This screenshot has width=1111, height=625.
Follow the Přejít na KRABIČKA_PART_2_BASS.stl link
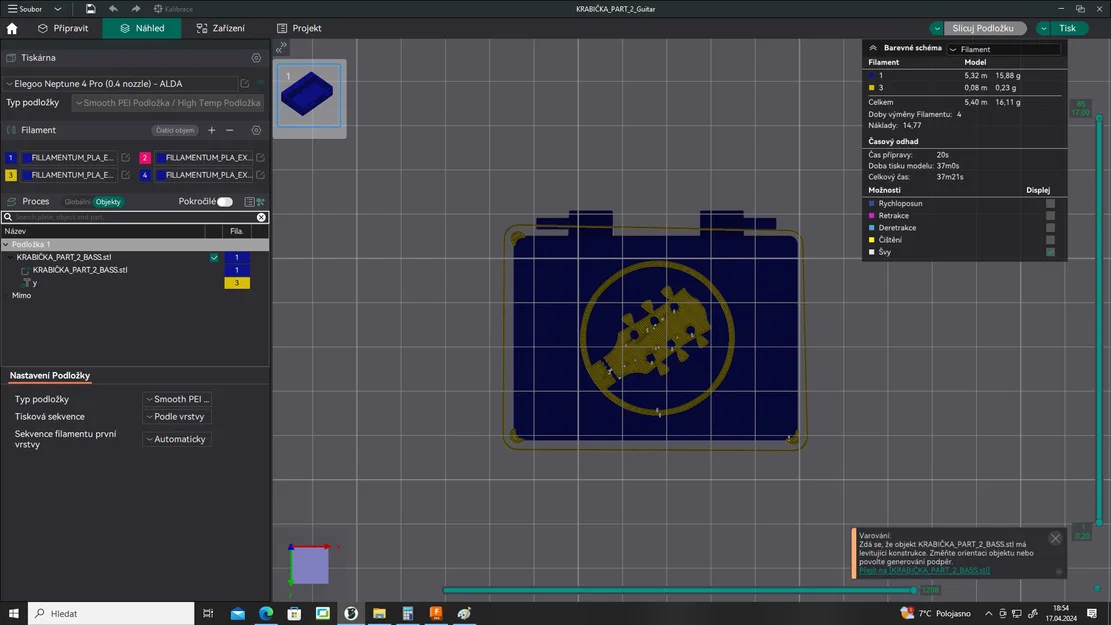924,570
